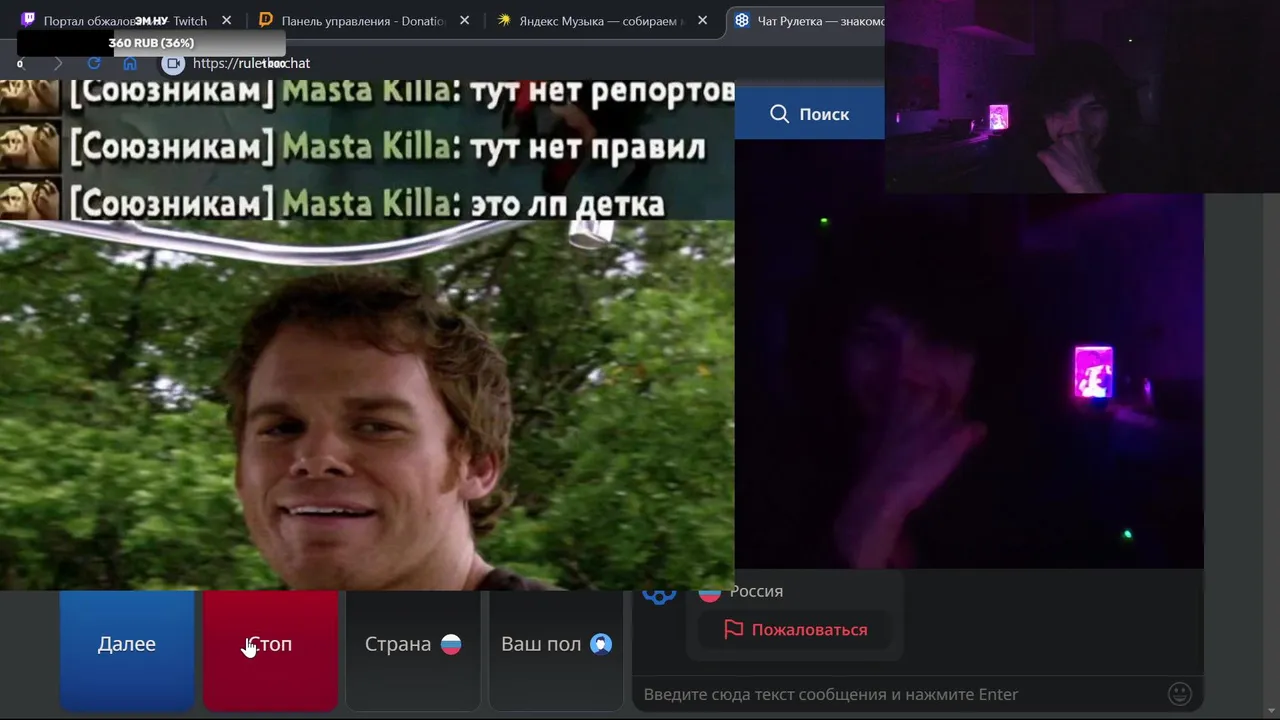
Task: Click the Поиск search button
Action: 810,114
